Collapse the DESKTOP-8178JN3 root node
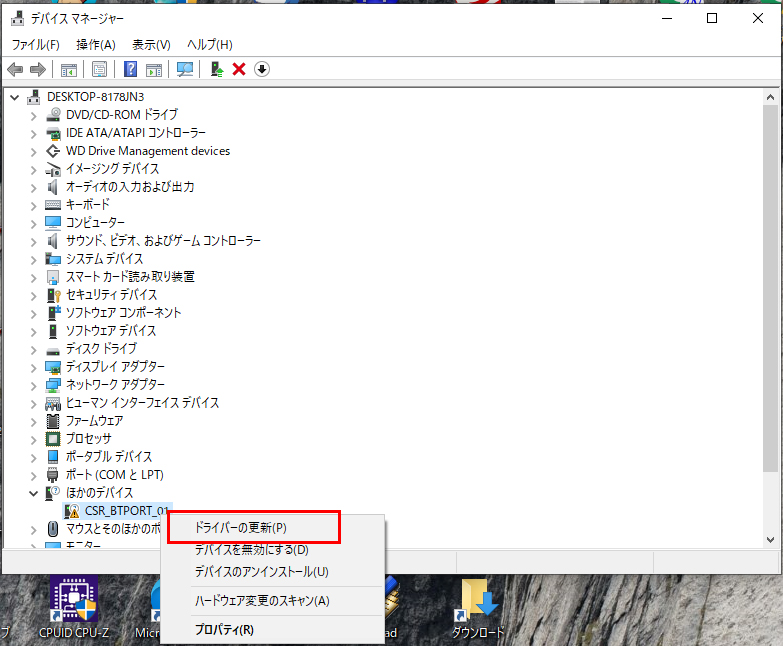783x646 pixels. point(14,97)
